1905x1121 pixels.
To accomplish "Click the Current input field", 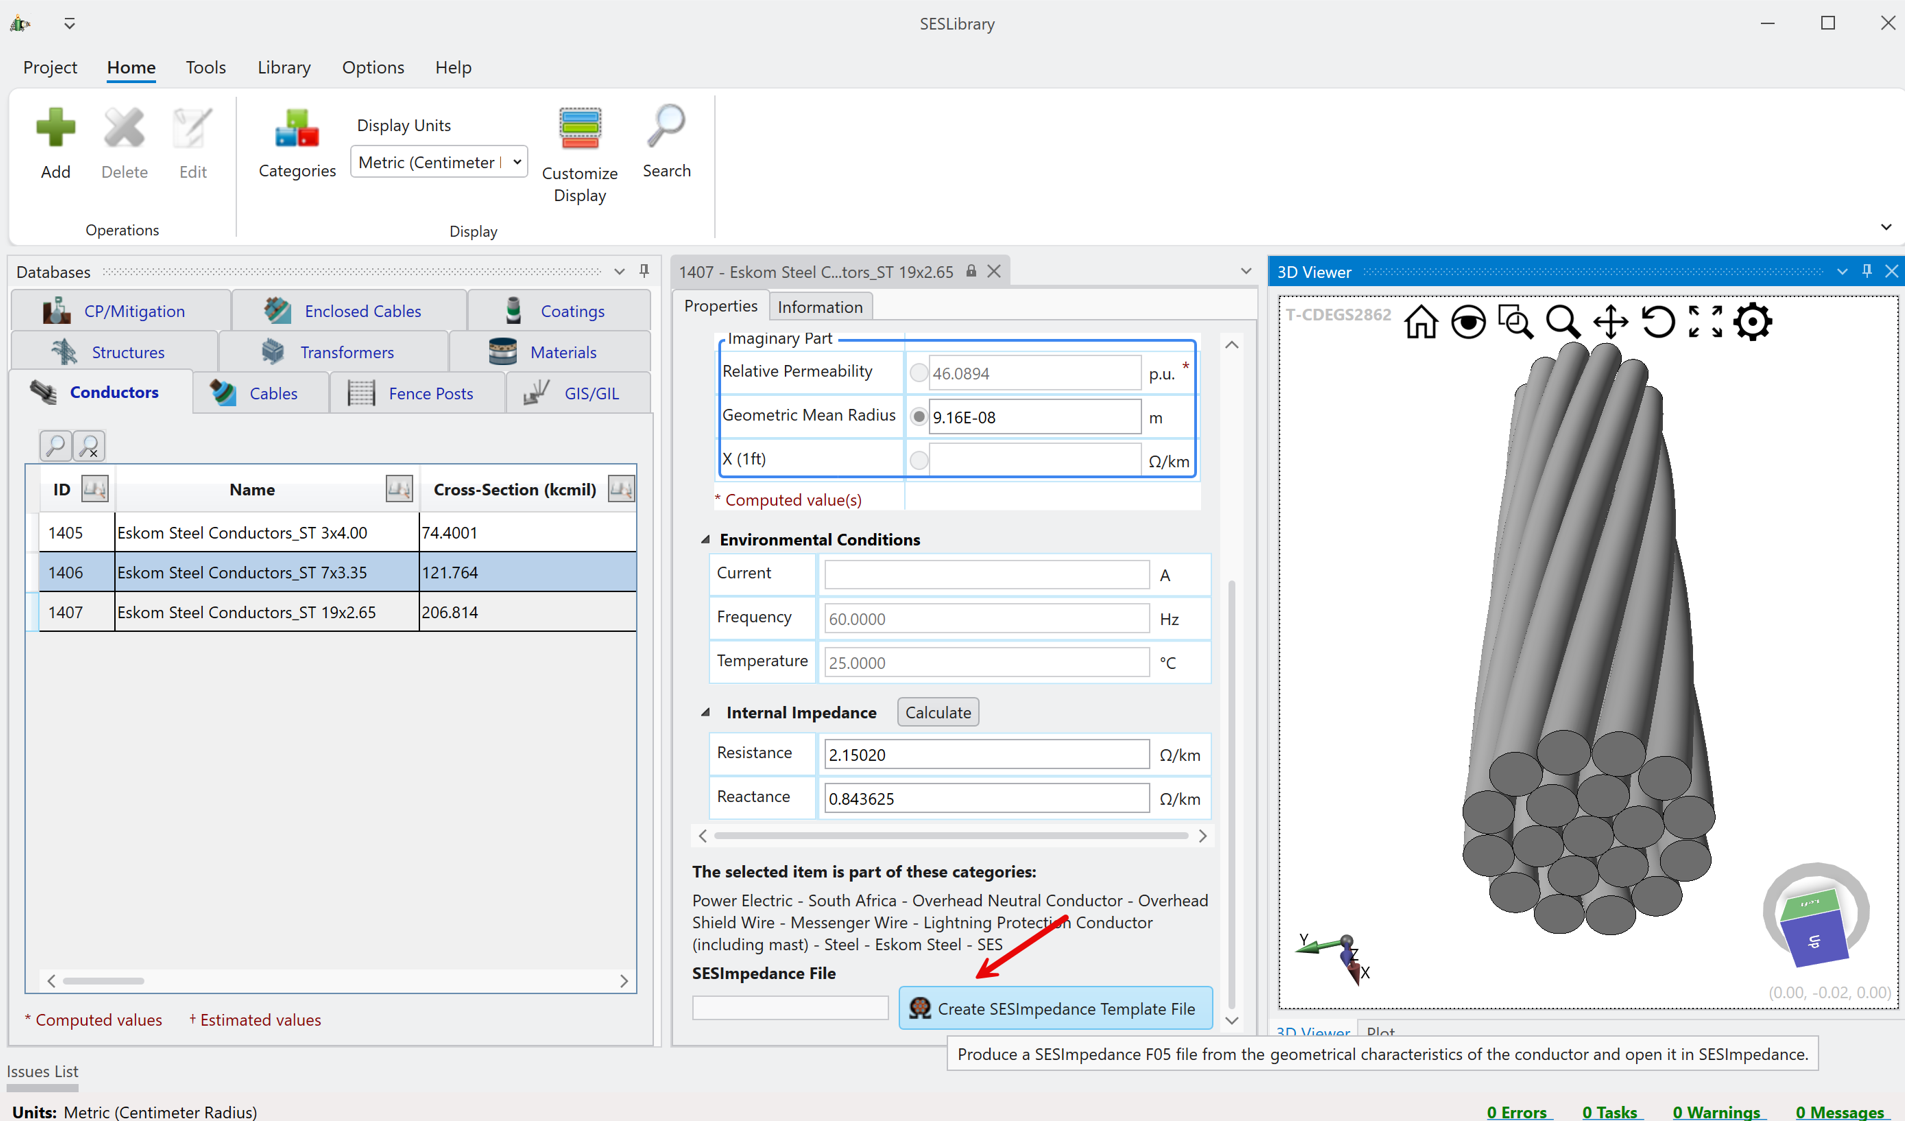I will (x=986, y=574).
